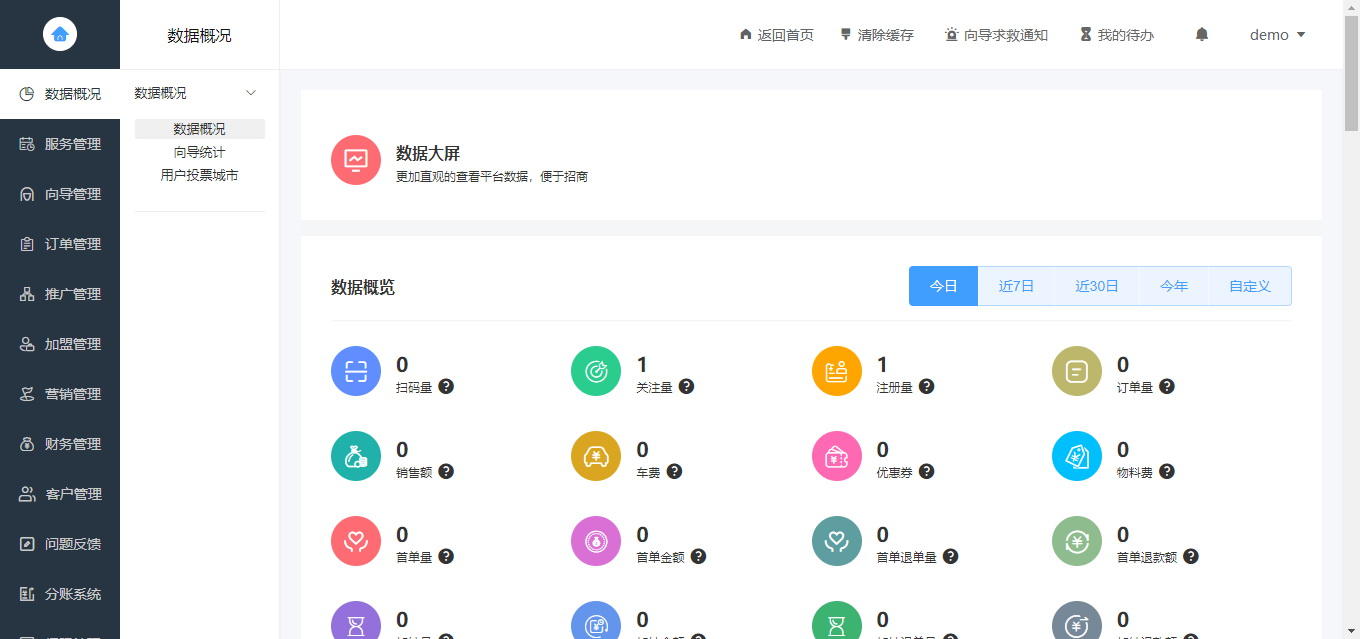Show help for 首单金额 question mark

pyautogui.click(x=698, y=556)
